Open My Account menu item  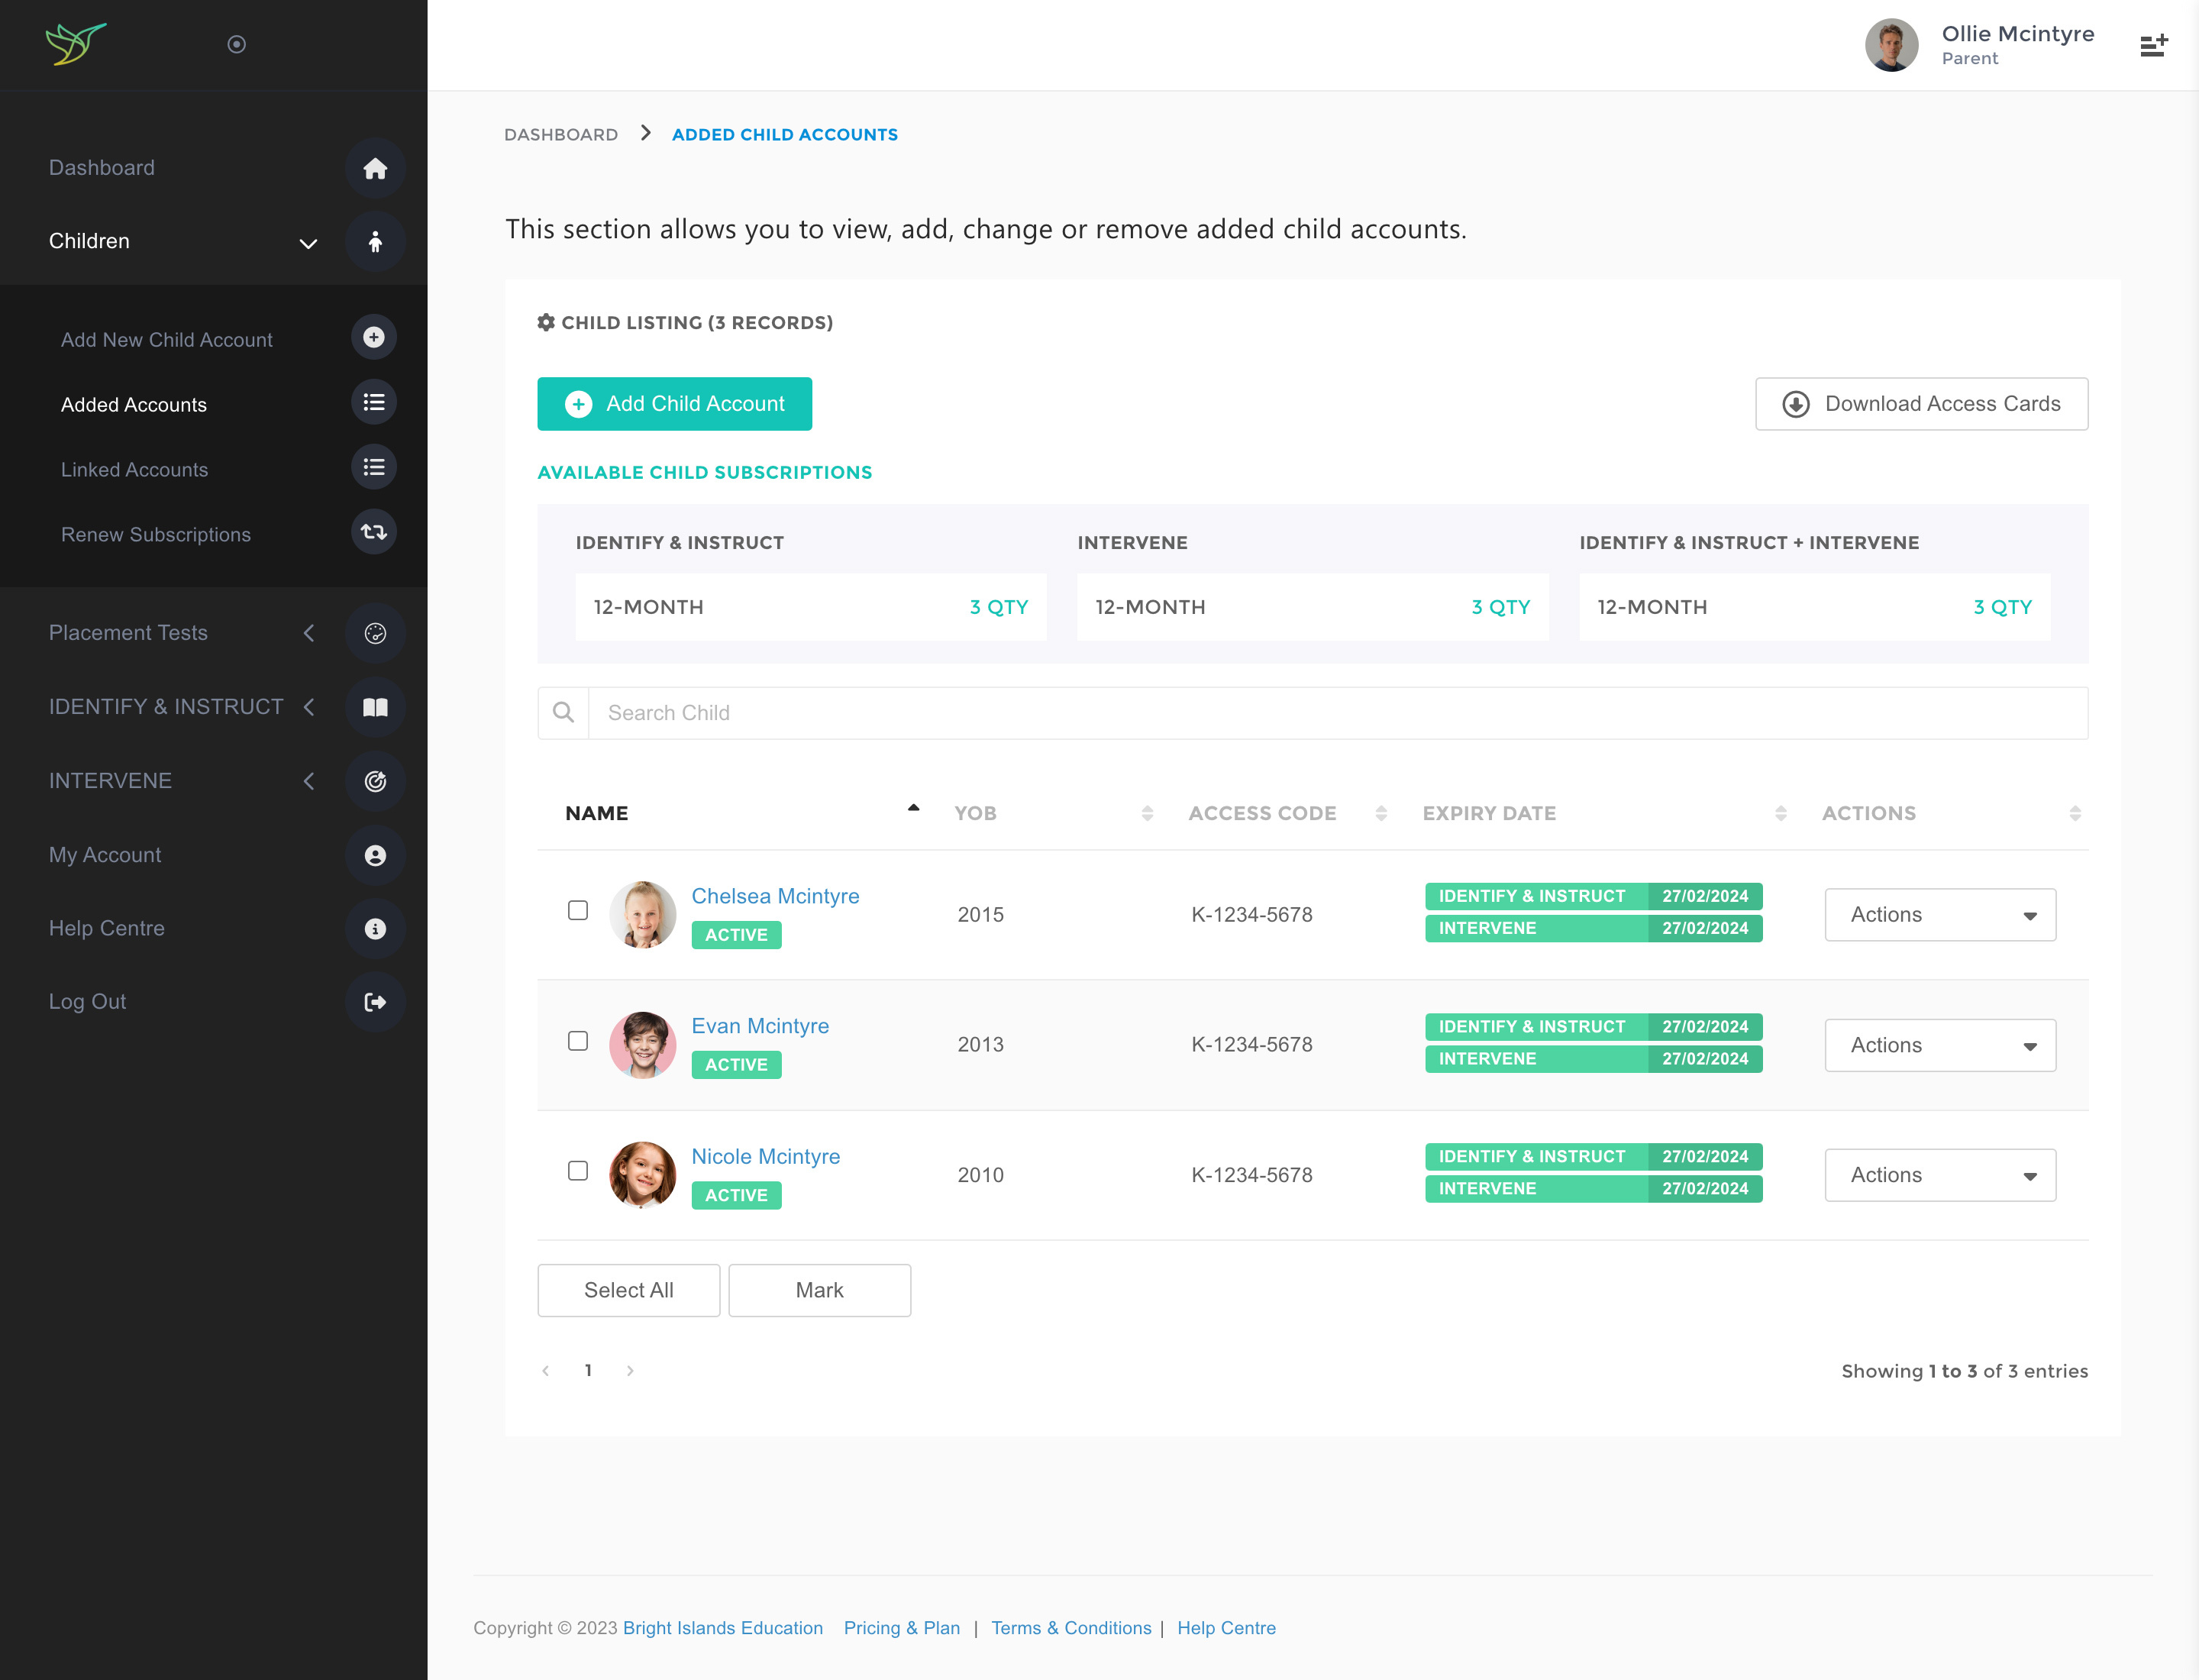pyautogui.click(x=105, y=855)
